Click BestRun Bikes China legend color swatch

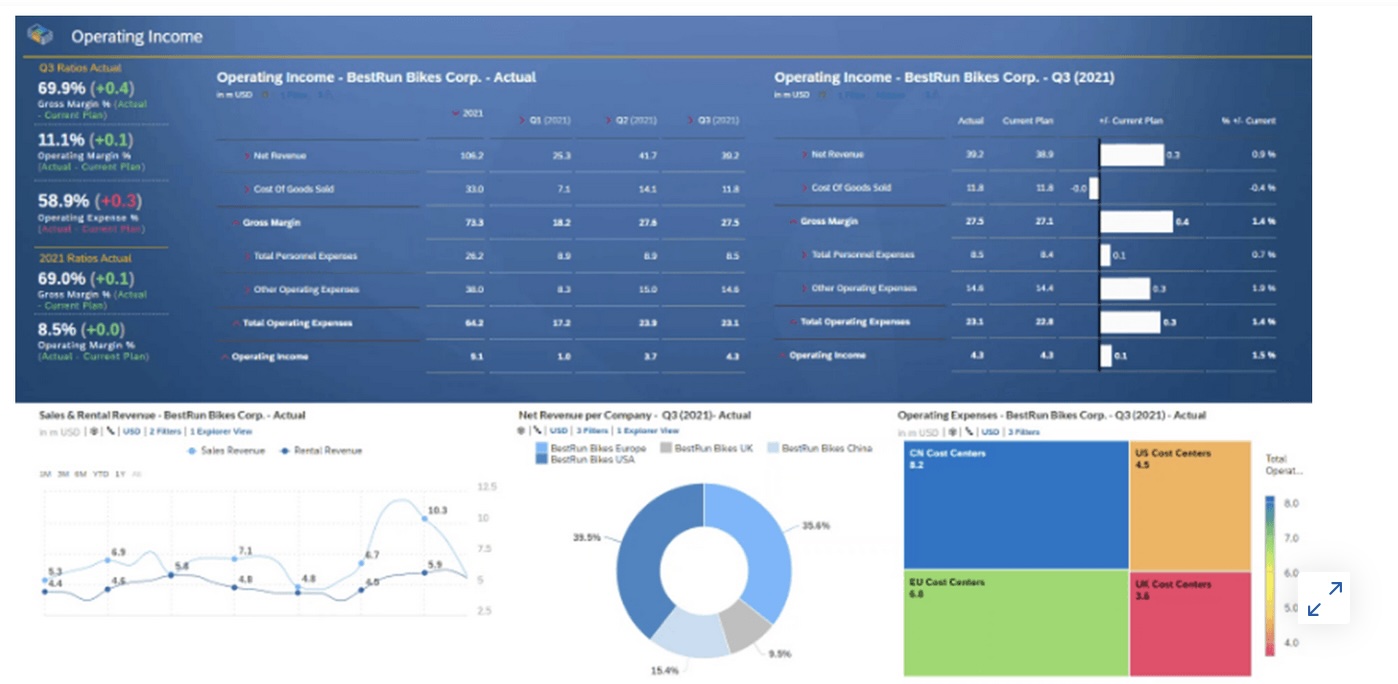pos(772,449)
